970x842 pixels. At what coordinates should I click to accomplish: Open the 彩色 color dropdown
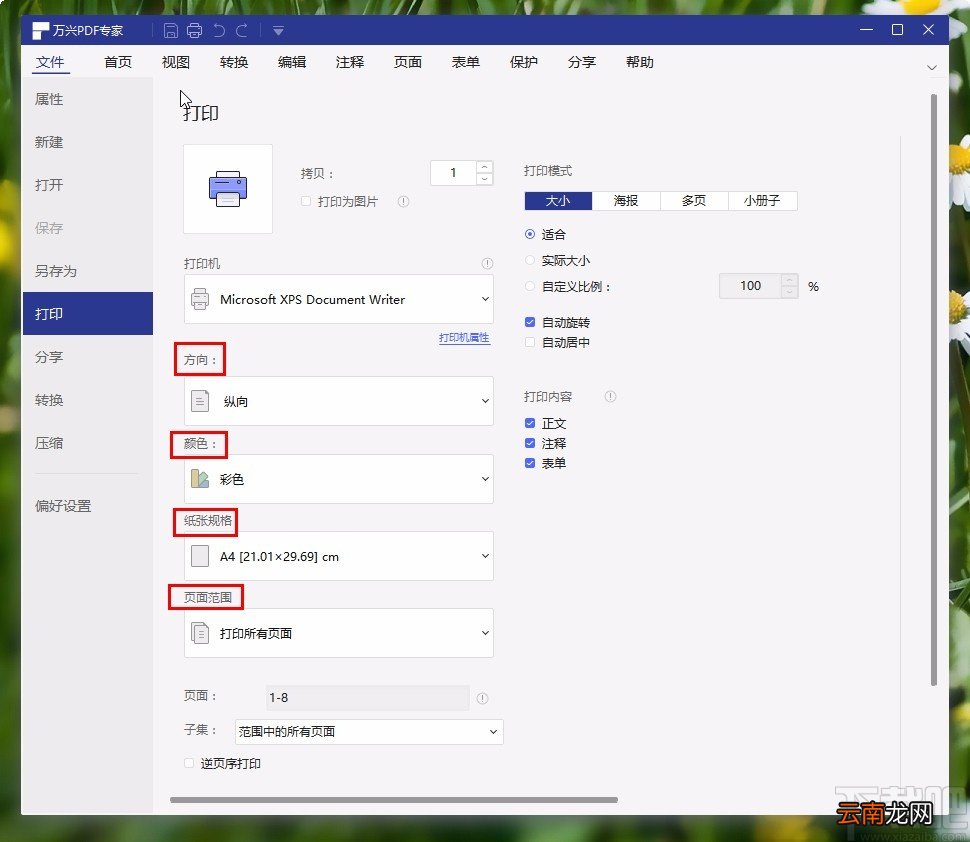338,479
